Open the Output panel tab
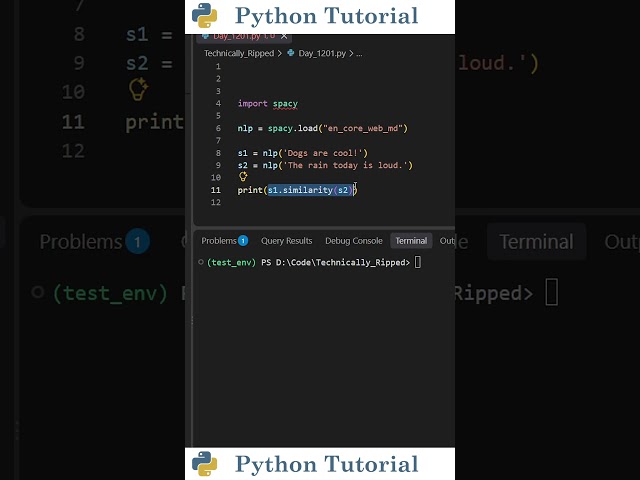 pyautogui.click(x=447, y=241)
